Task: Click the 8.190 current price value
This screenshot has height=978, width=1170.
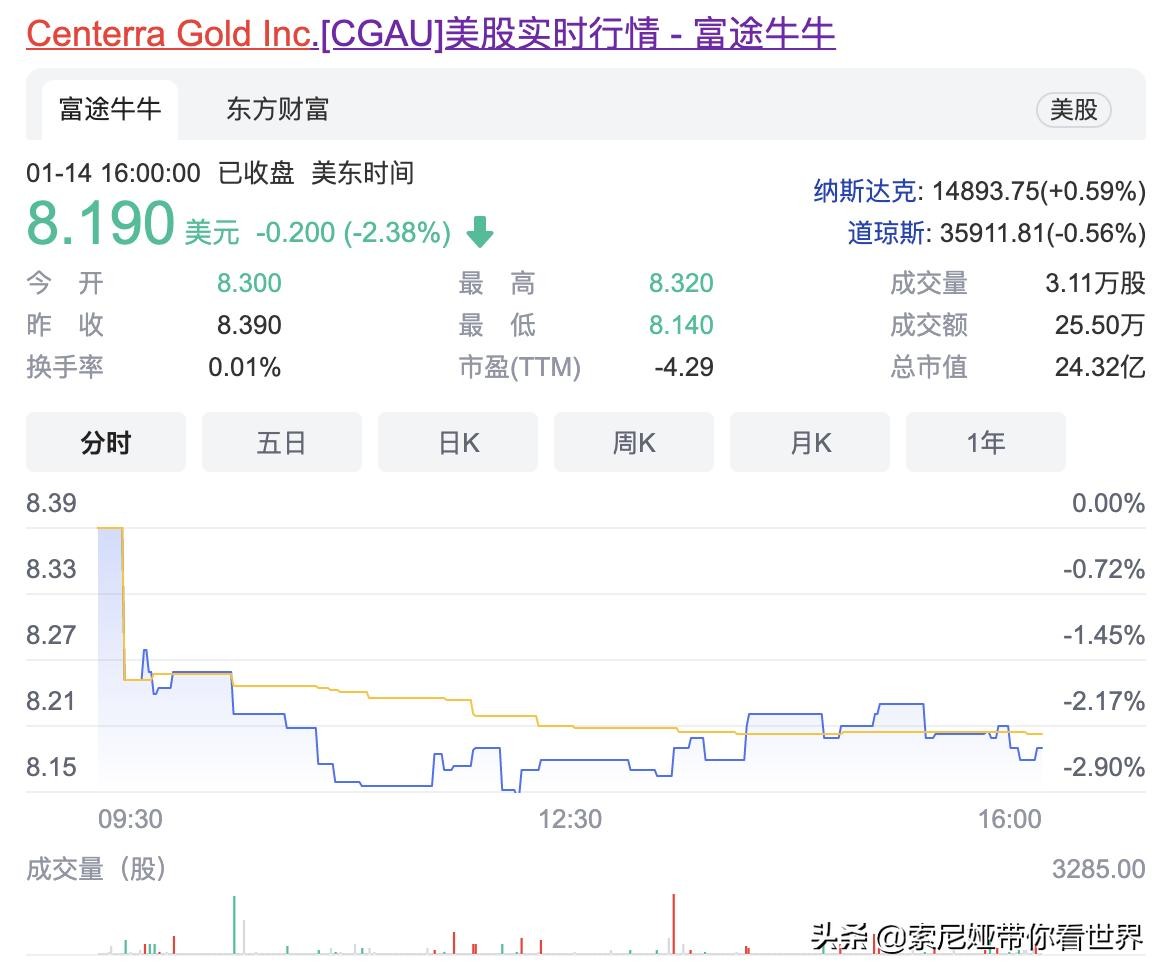Action: pyautogui.click(x=100, y=224)
